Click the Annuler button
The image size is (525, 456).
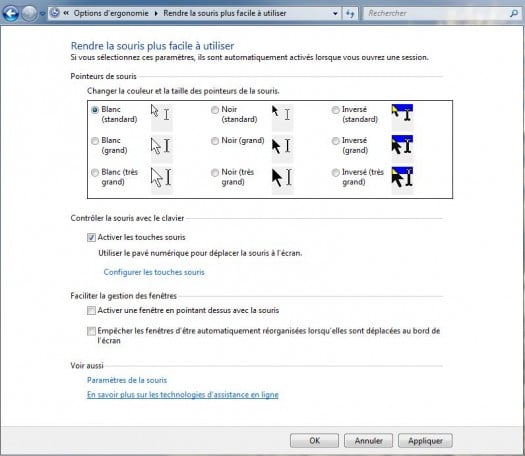click(x=368, y=441)
